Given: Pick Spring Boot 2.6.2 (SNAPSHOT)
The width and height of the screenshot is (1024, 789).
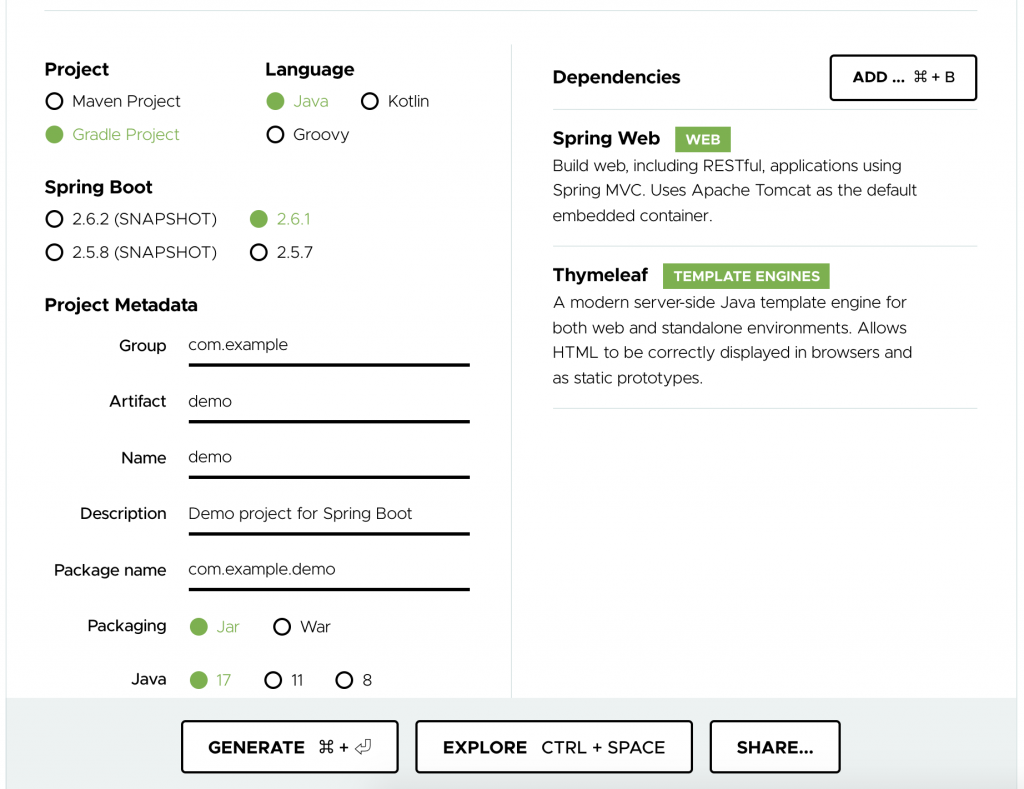Looking at the screenshot, I should coord(54,219).
